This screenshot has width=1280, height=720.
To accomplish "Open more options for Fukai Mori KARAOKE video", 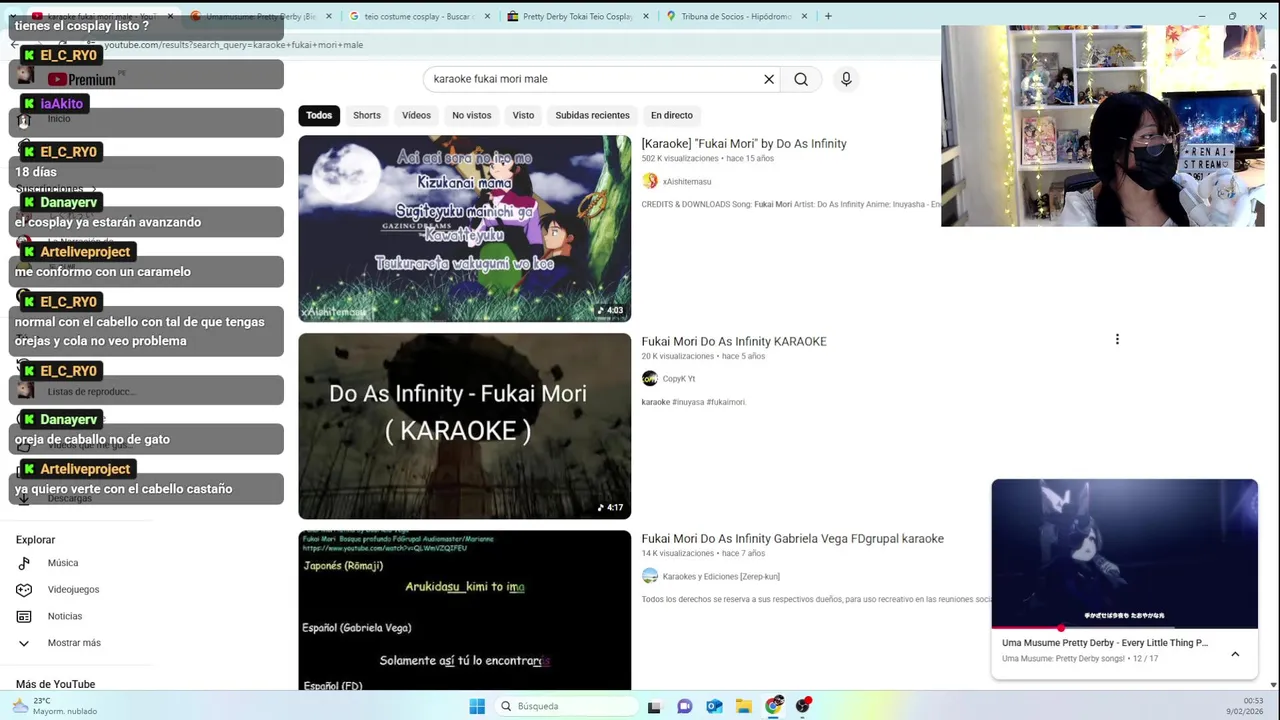I will coord(1117,339).
